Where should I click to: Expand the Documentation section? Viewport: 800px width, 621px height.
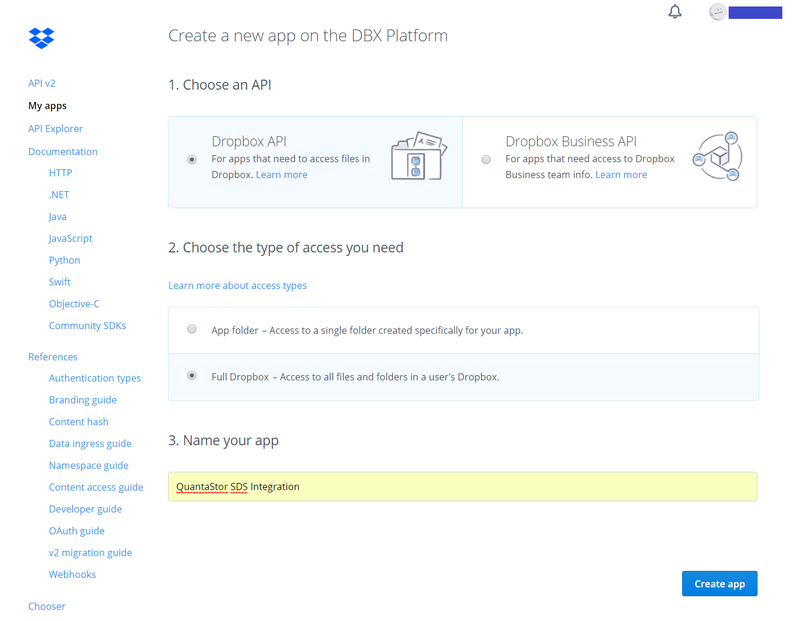click(x=62, y=152)
